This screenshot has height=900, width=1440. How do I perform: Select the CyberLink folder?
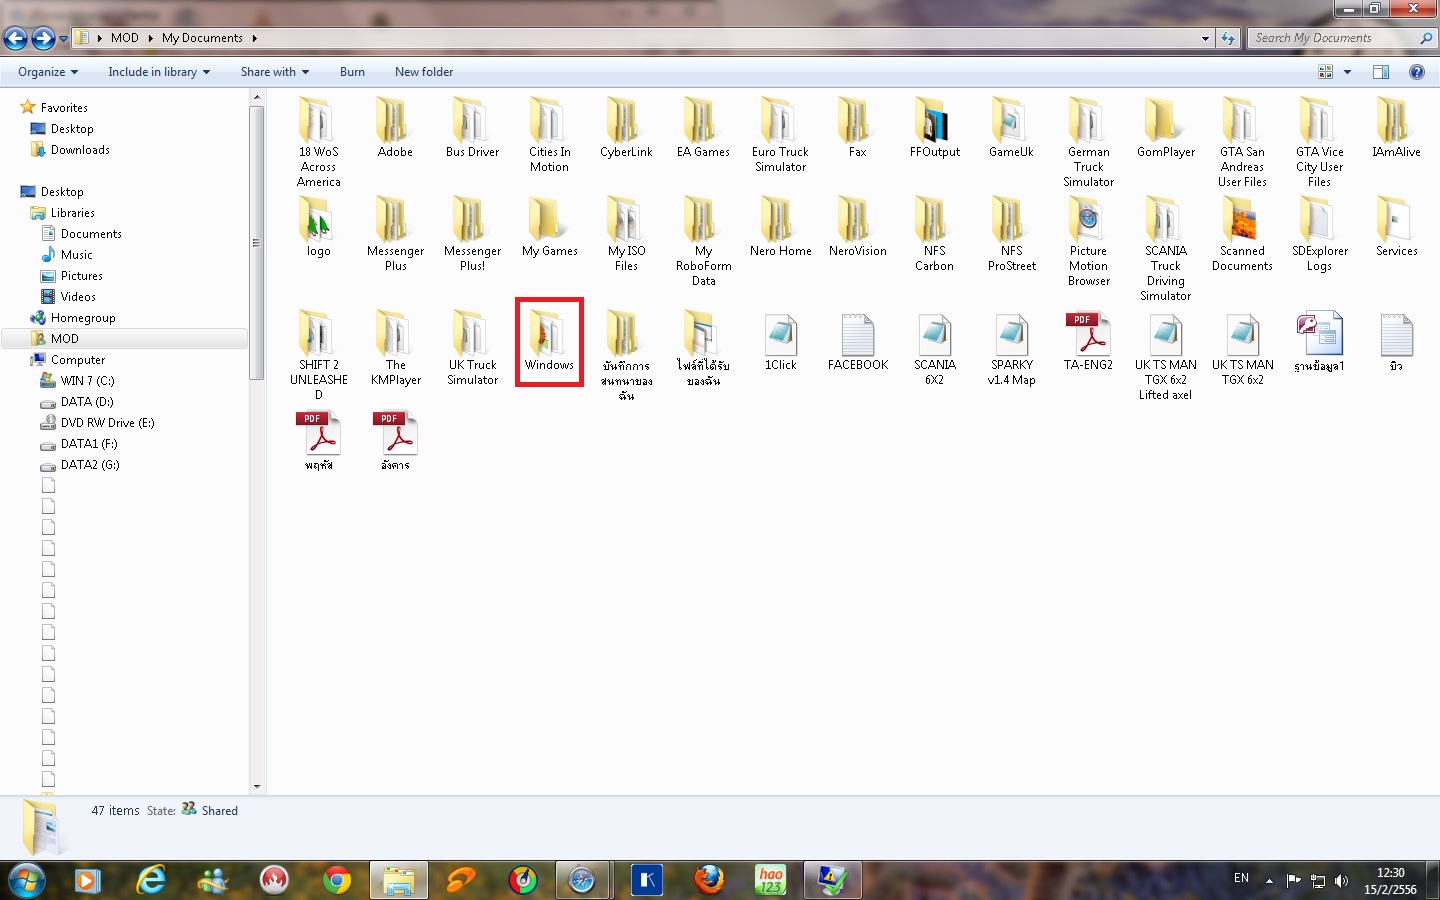click(x=626, y=127)
